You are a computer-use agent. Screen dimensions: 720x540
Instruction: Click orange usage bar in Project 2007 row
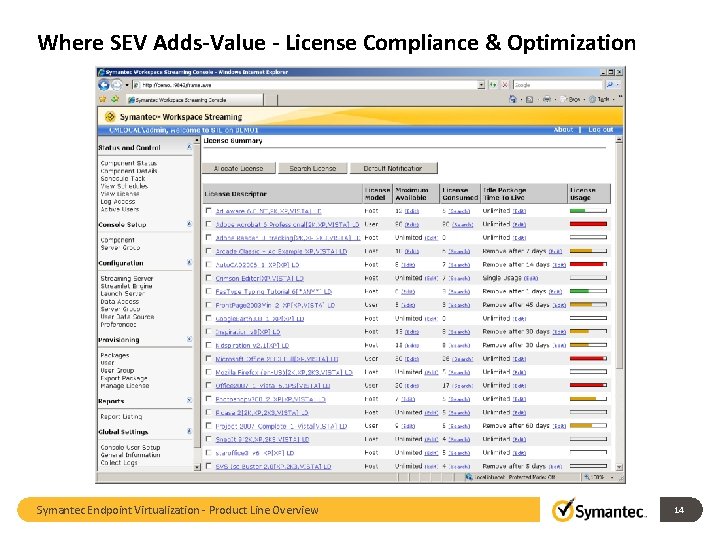click(581, 426)
